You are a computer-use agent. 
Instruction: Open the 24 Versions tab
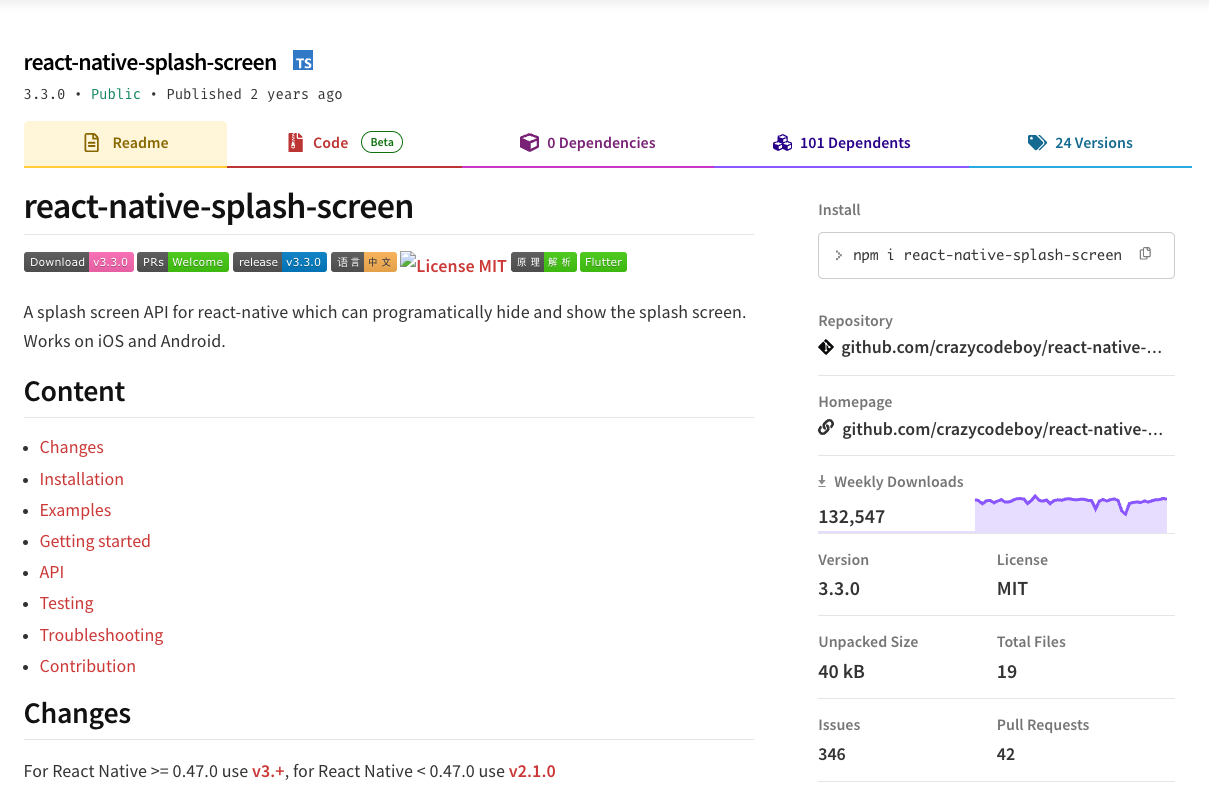[1080, 144]
